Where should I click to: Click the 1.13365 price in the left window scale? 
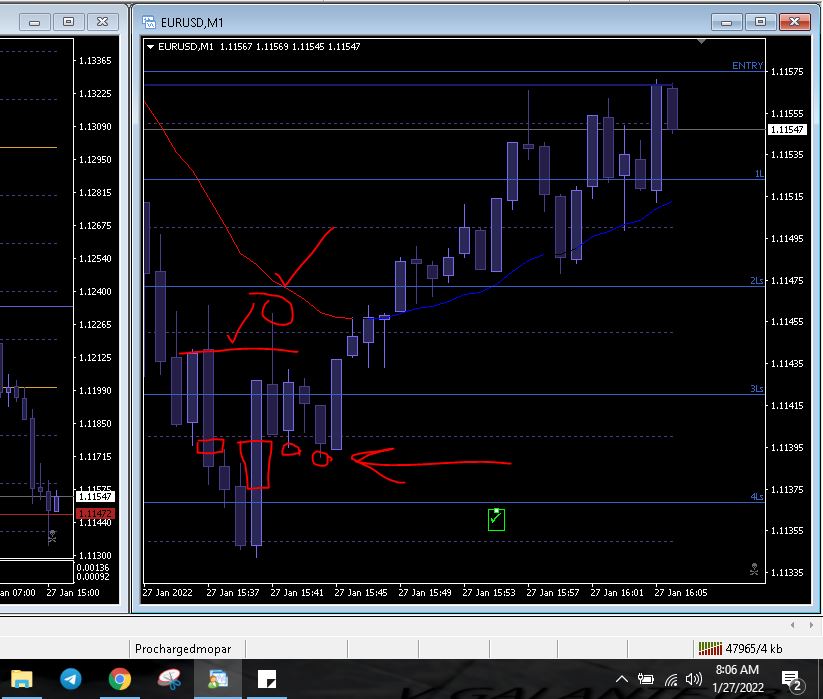pyautogui.click(x=95, y=61)
